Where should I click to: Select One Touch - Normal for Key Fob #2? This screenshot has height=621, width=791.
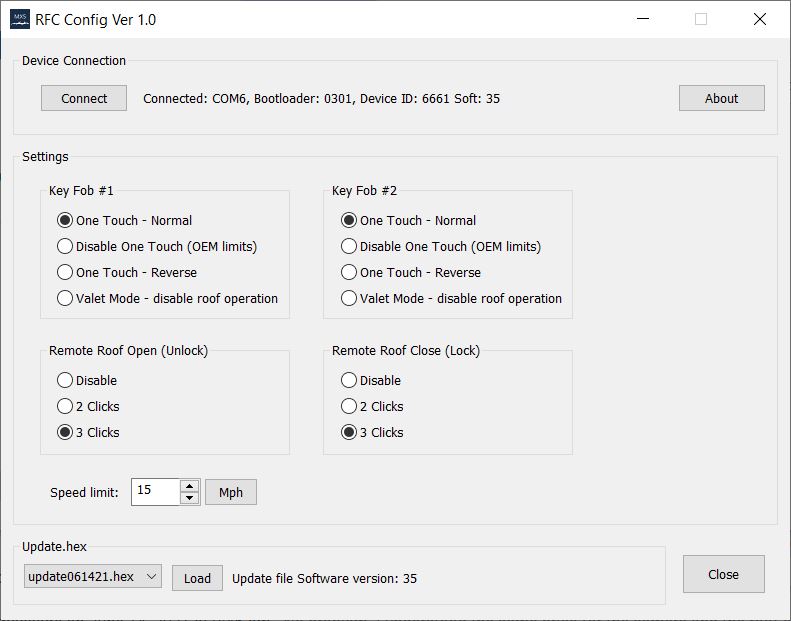pyautogui.click(x=349, y=220)
